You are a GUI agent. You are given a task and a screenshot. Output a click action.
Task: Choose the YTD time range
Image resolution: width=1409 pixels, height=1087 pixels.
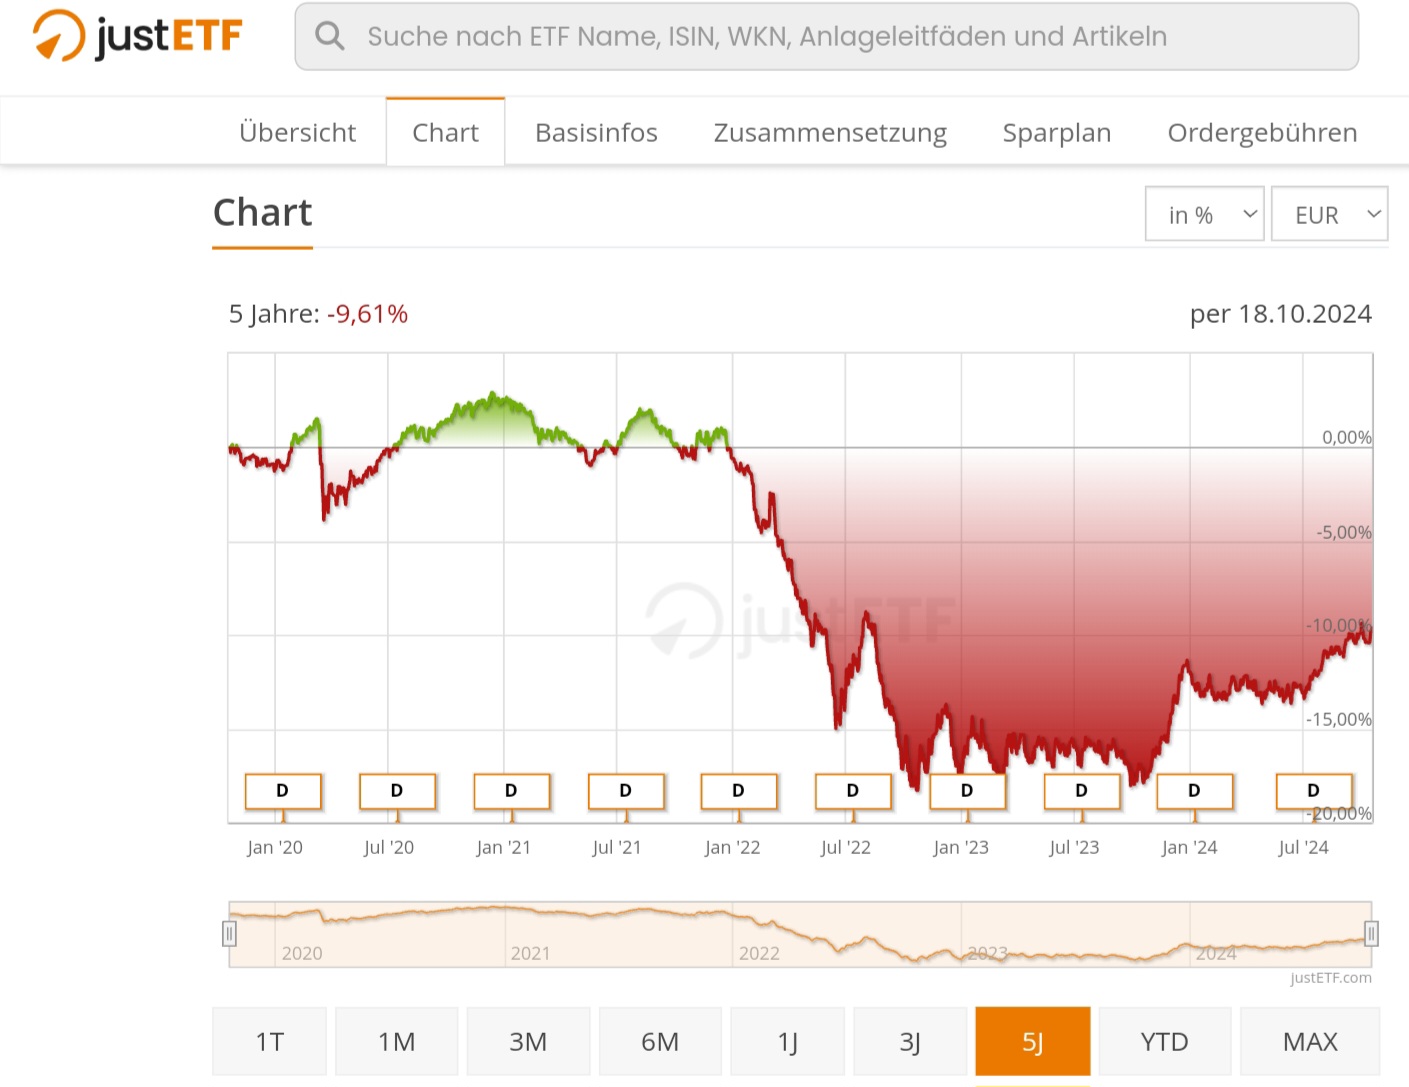[1164, 1042]
